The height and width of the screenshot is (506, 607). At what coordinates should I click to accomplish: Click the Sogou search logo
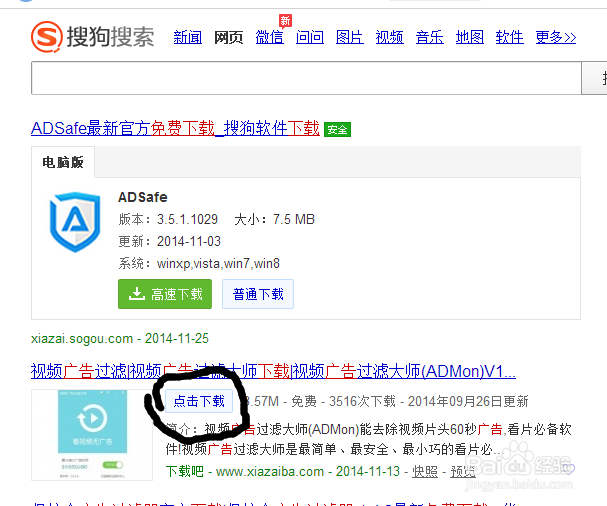(93, 37)
